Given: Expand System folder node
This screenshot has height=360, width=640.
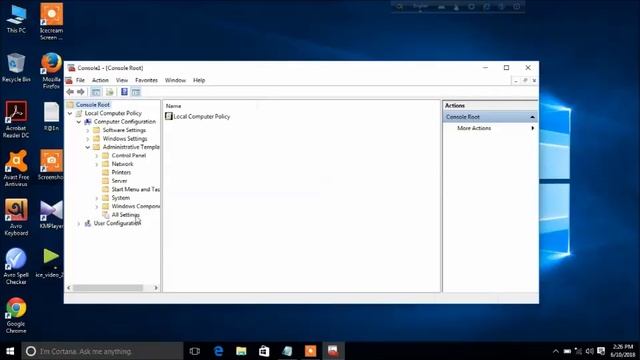Looking at the screenshot, I should [97, 198].
